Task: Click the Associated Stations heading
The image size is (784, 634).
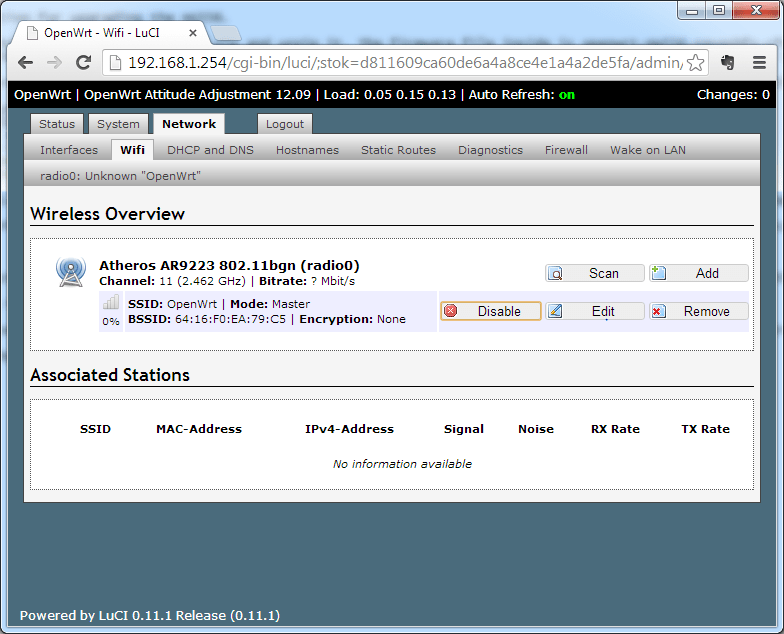Action: click(110, 375)
